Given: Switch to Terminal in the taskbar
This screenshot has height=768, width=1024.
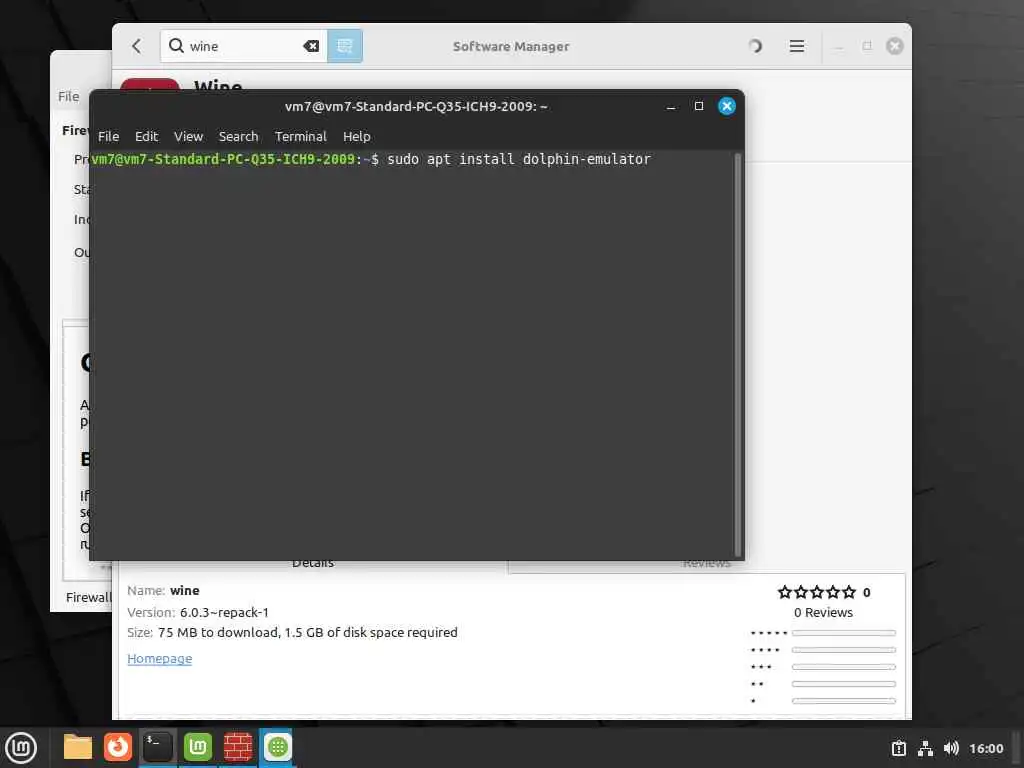Looking at the screenshot, I should click(x=157, y=747).
